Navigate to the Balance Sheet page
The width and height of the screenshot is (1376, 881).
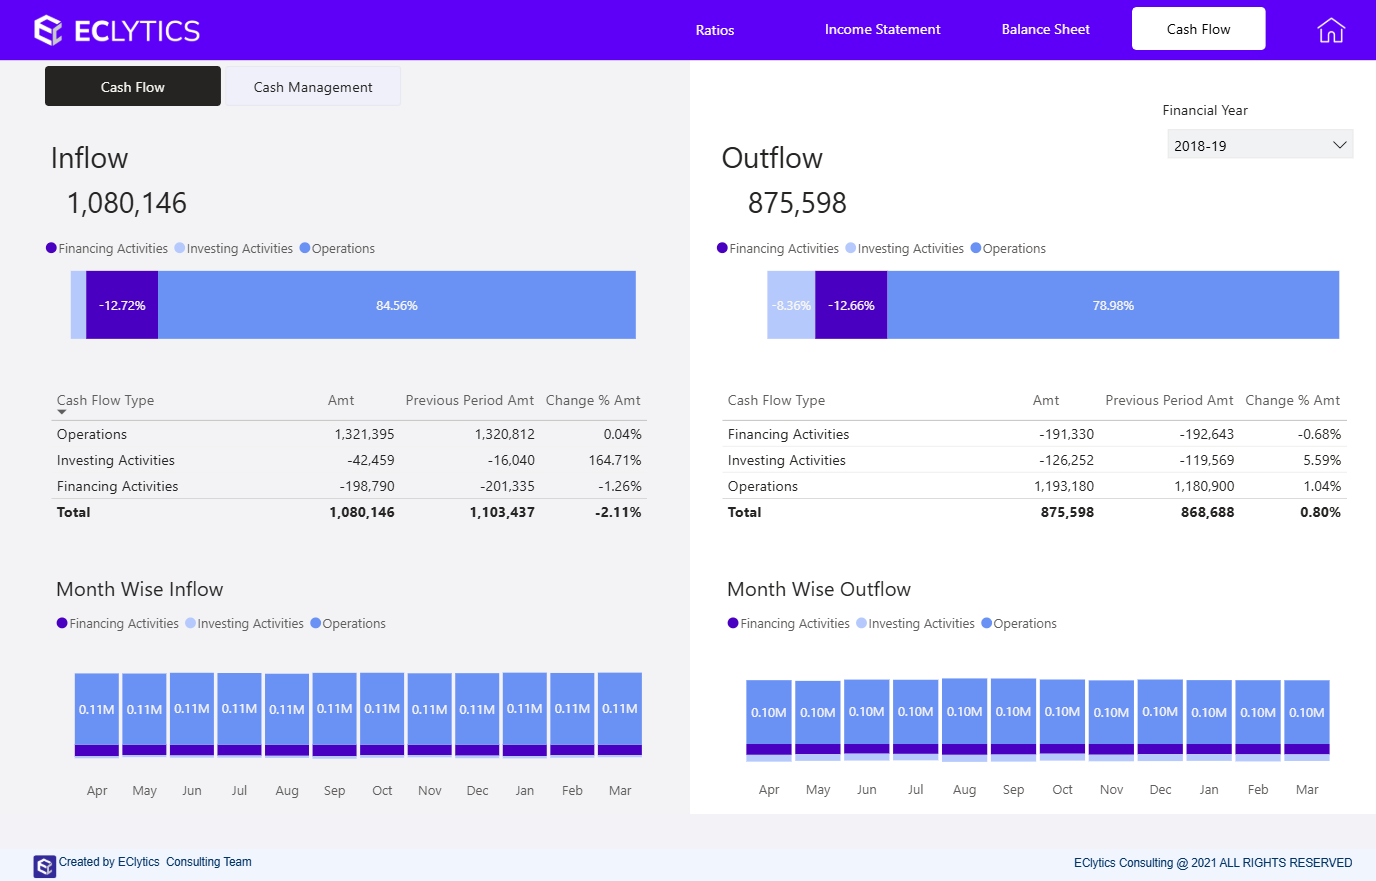[x=1045, y=29]
